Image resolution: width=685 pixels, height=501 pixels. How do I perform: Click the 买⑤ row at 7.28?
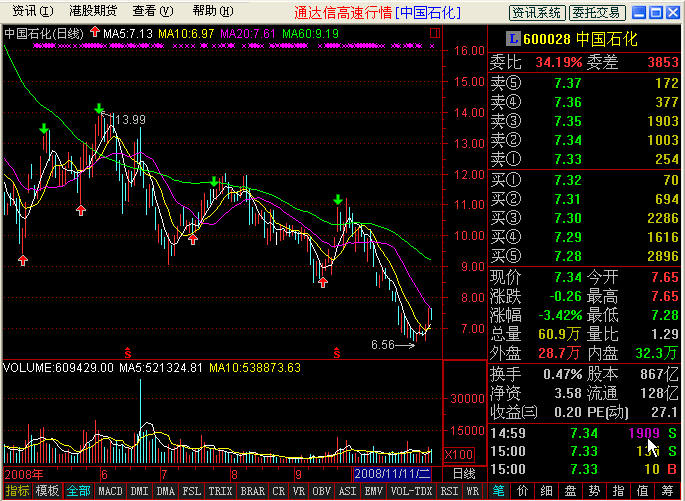click(x=584, y=256)
